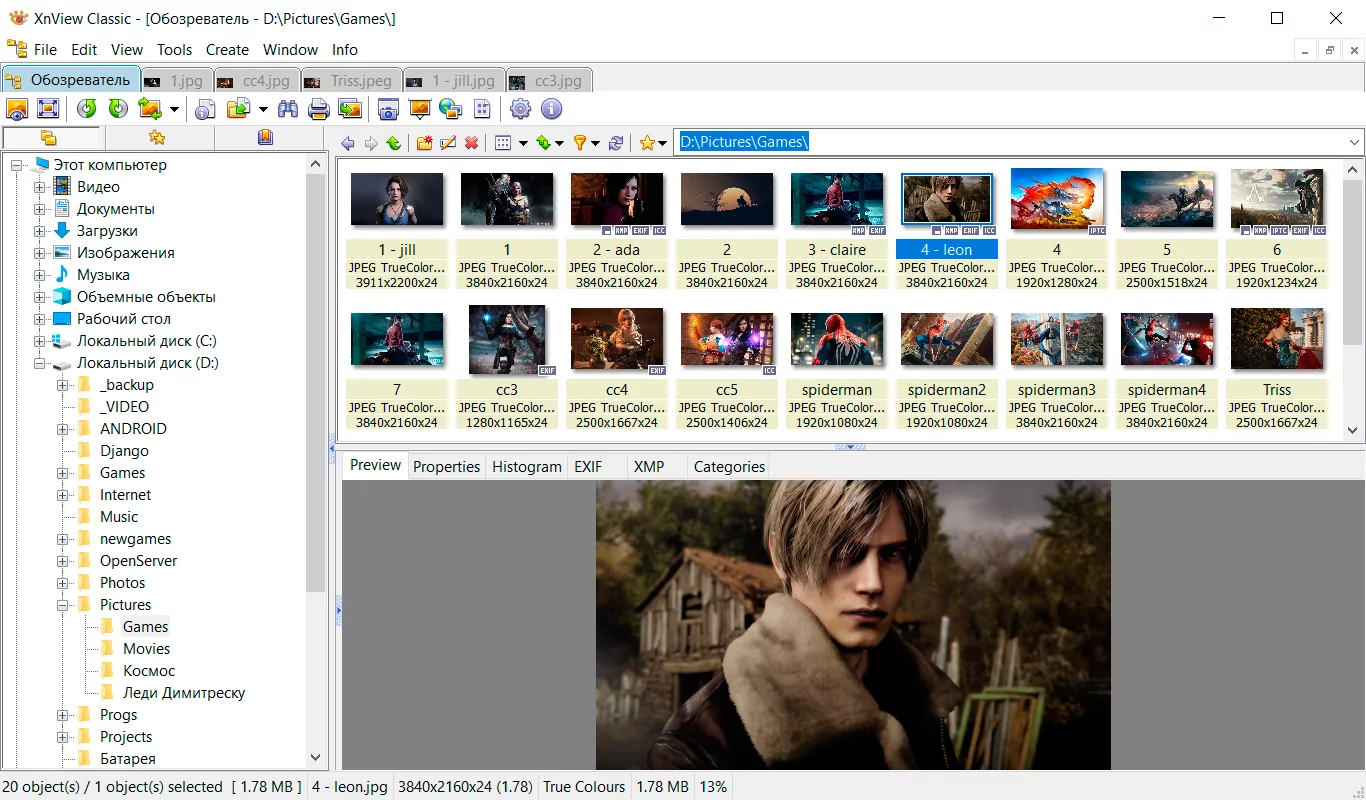Show file properties via document info icon
Viewport: 1366px width, 800px height.
[205, 109]
